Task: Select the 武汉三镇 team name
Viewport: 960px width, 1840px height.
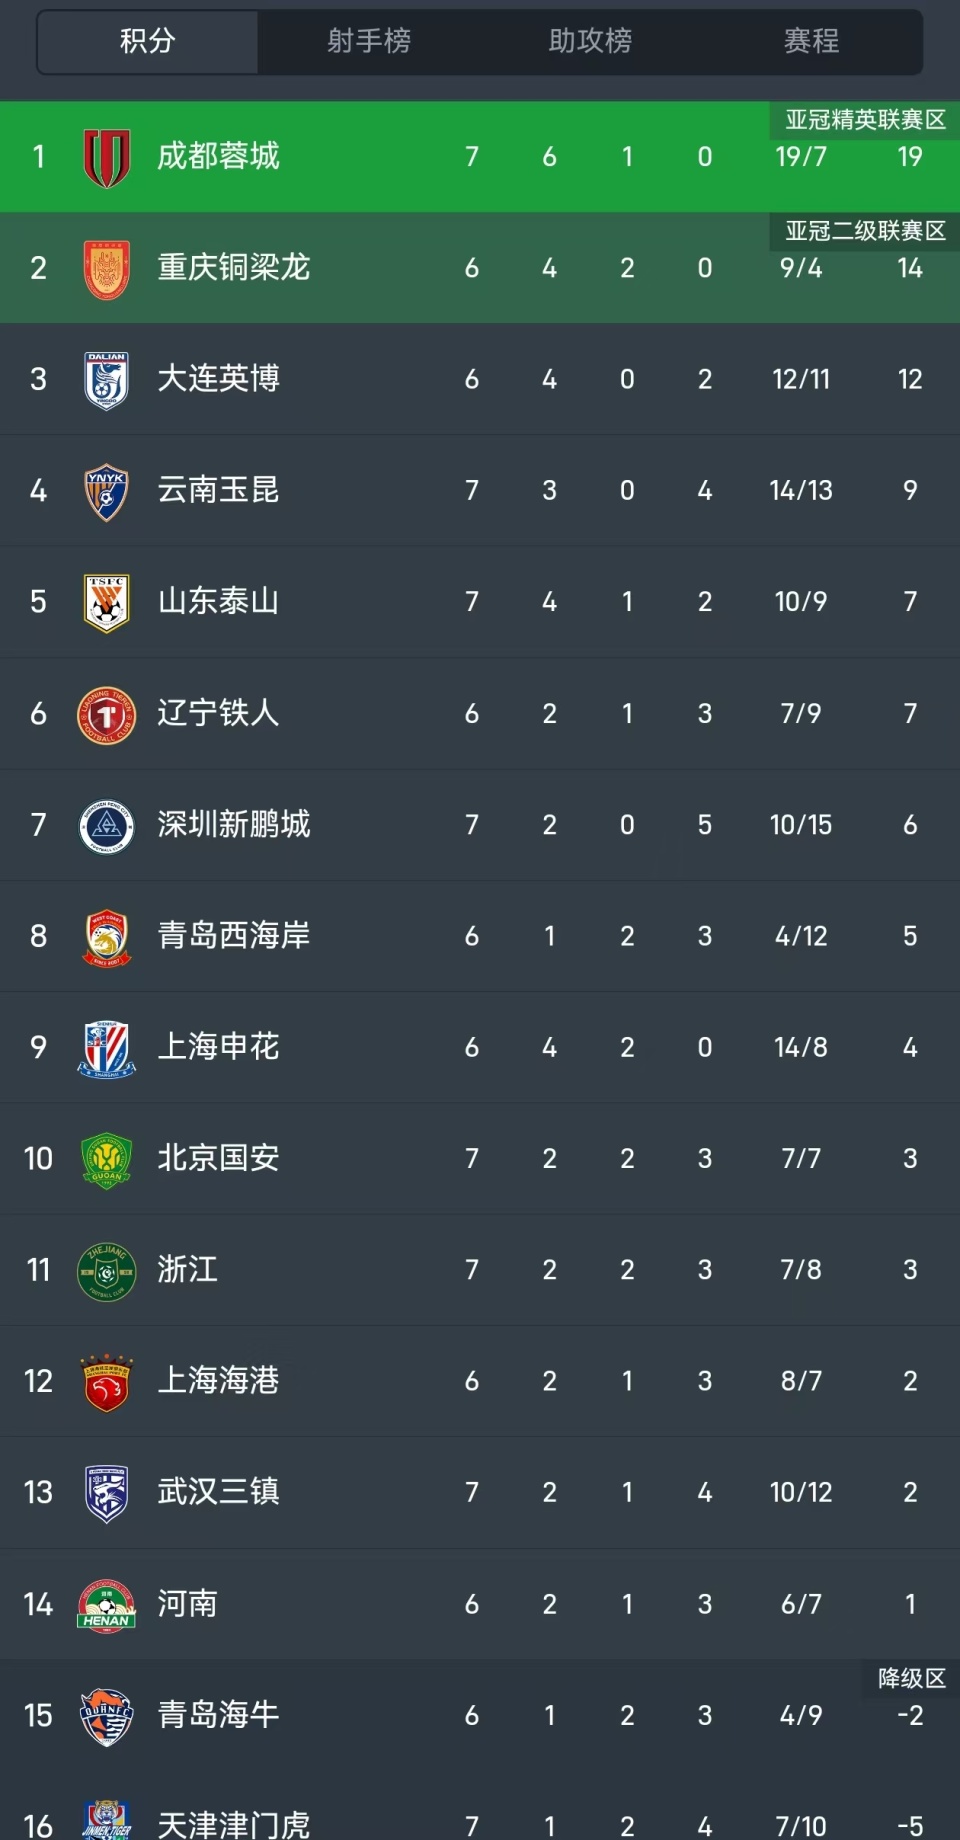Action: [x=218, y=1492]
